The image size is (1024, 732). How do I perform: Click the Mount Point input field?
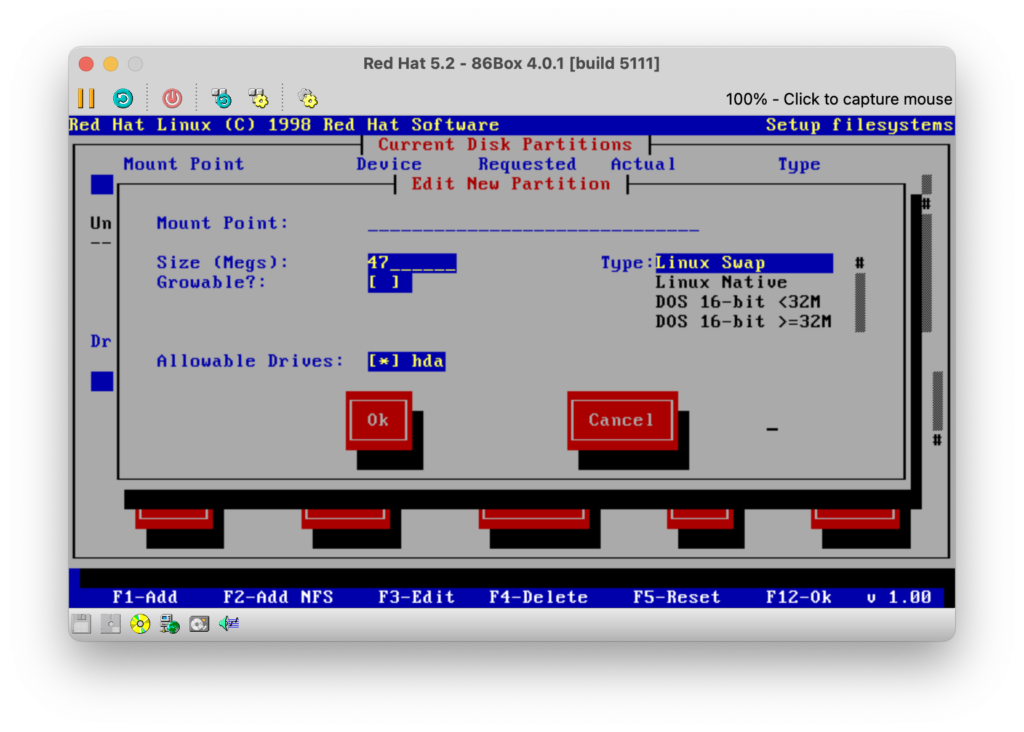tap(533, 224)
